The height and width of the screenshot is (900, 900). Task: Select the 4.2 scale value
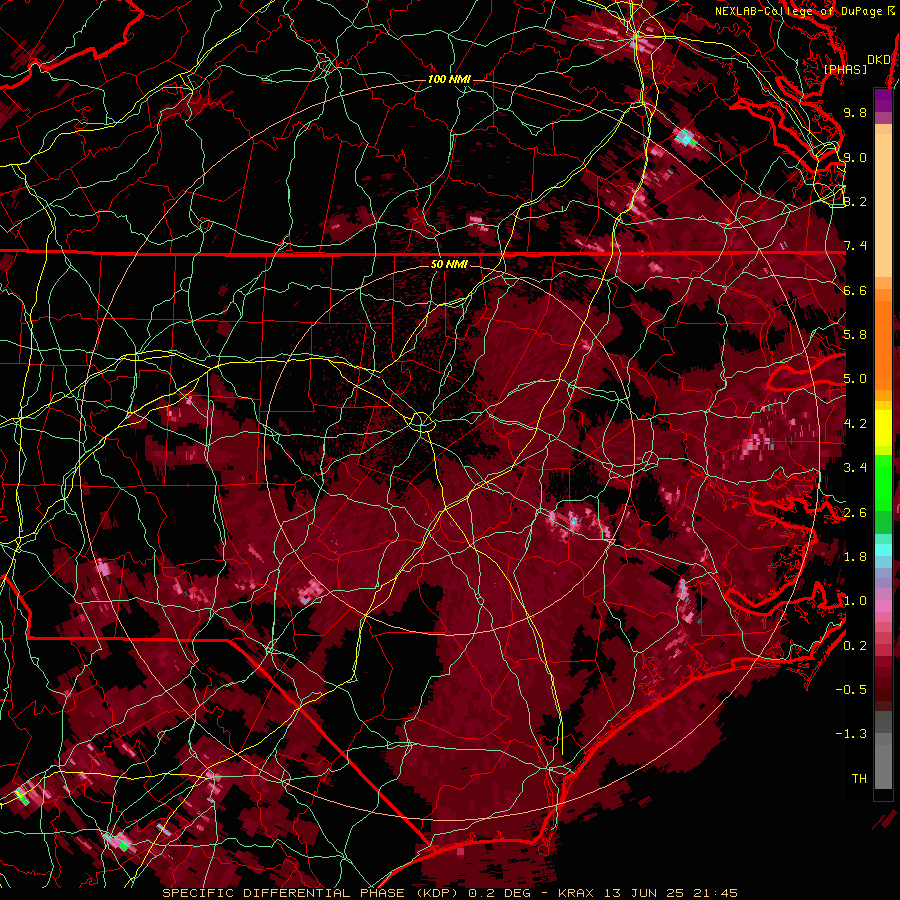855,424
